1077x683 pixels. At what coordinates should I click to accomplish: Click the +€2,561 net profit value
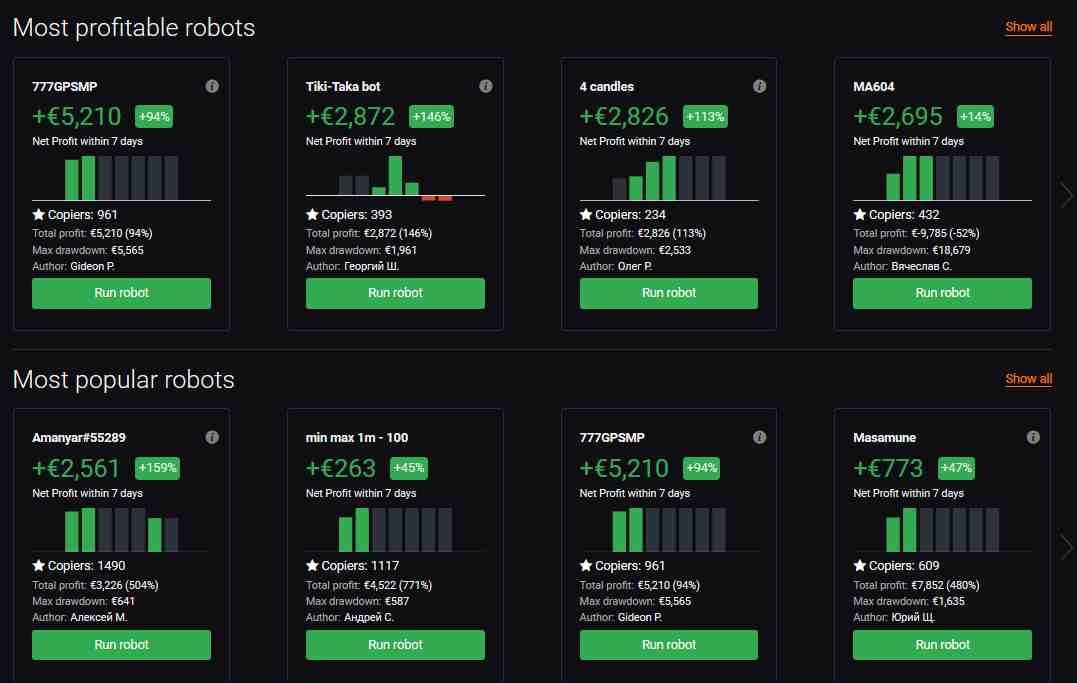[76, 469]
